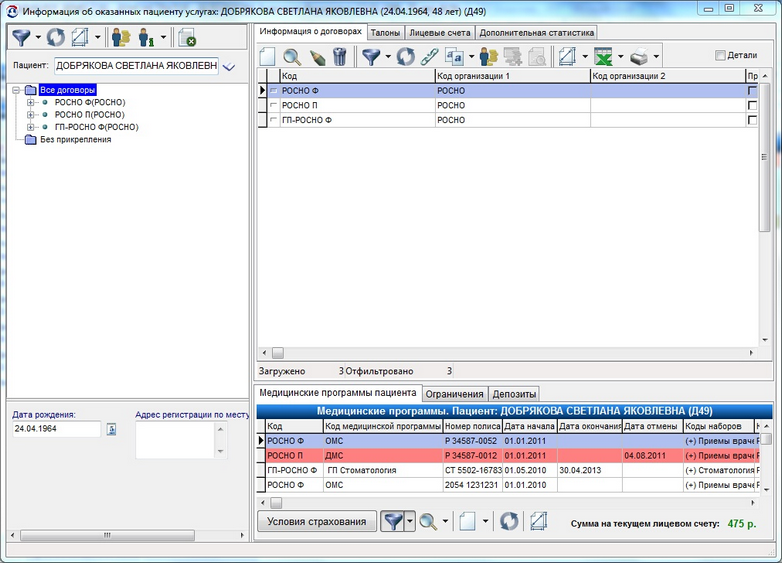The image size is (782, 563).
Task: Click the text 'a' cards icon in contracts toolbar
Action: coord(454,56)
